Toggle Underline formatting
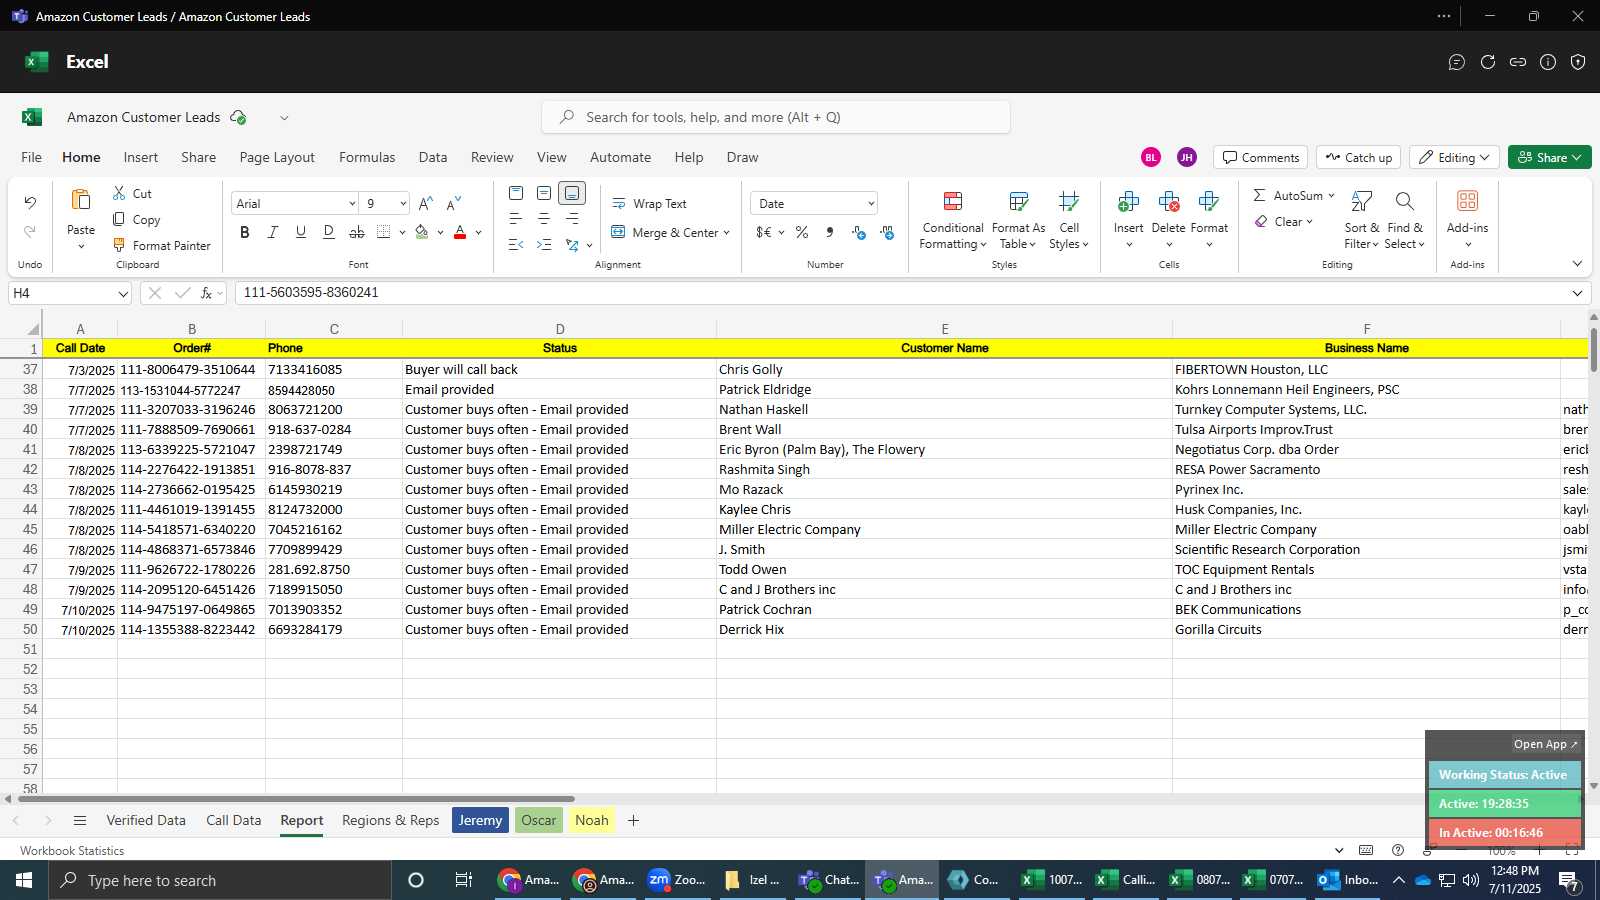Screen dimensions: 1600x900 [x=300, y=232]
